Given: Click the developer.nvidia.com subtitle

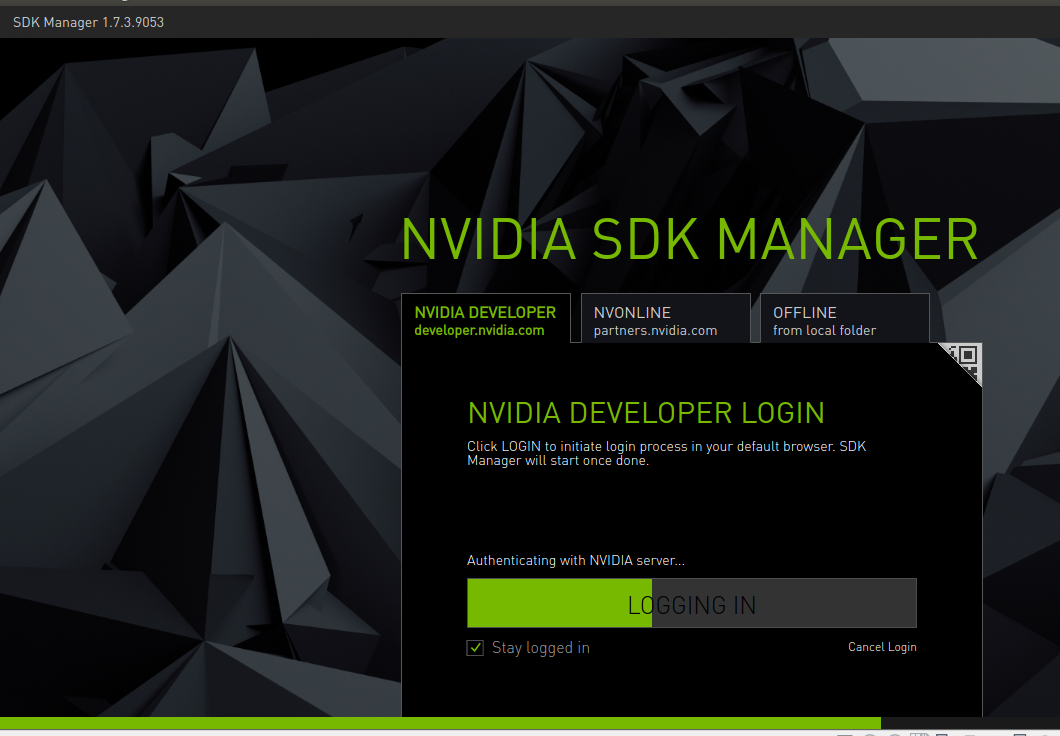Looking at the screenshot, I should 479,330.
